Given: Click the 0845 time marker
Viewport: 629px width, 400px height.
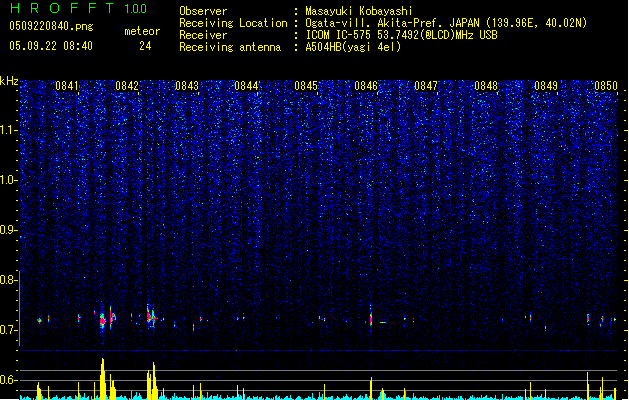Looking at the screenshot, I should 306,86.
